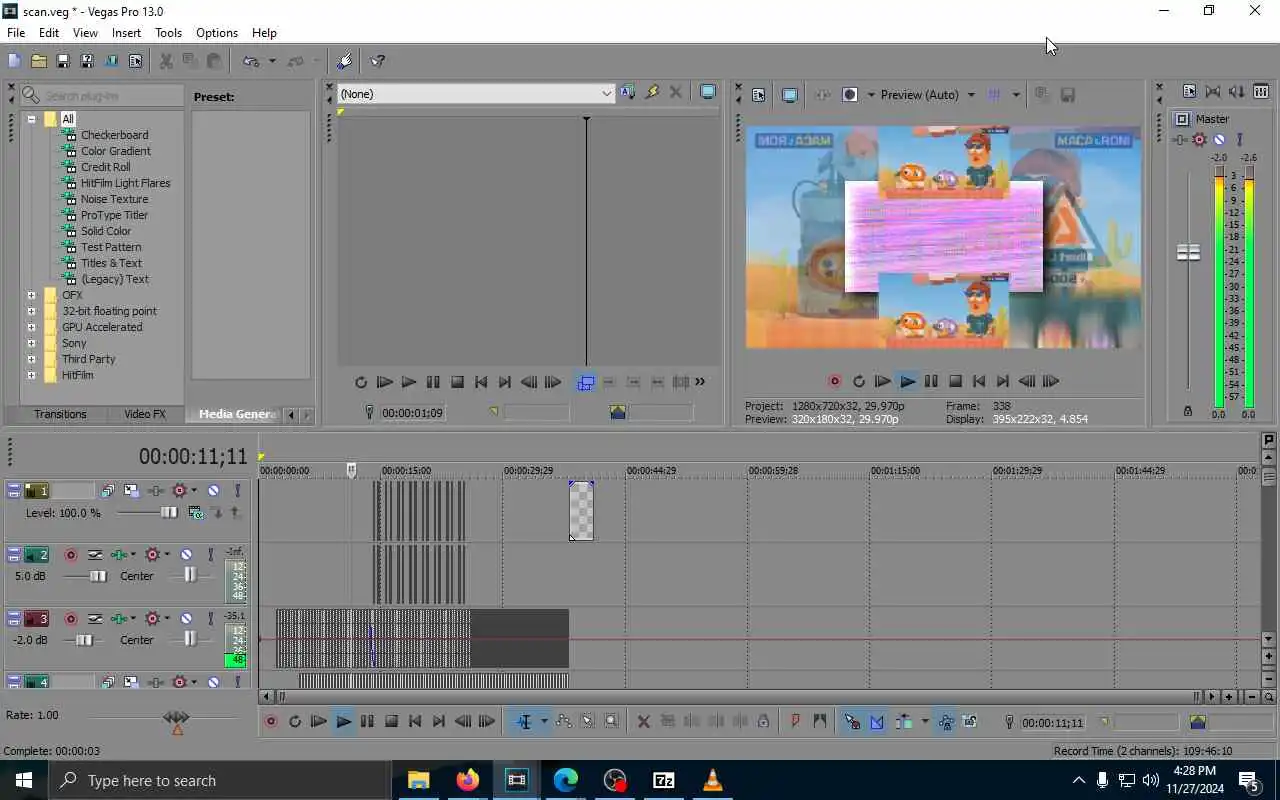Expand GPU Accelerated folder node
Screen dimensions: 1280x800
[x=31, y=327]
